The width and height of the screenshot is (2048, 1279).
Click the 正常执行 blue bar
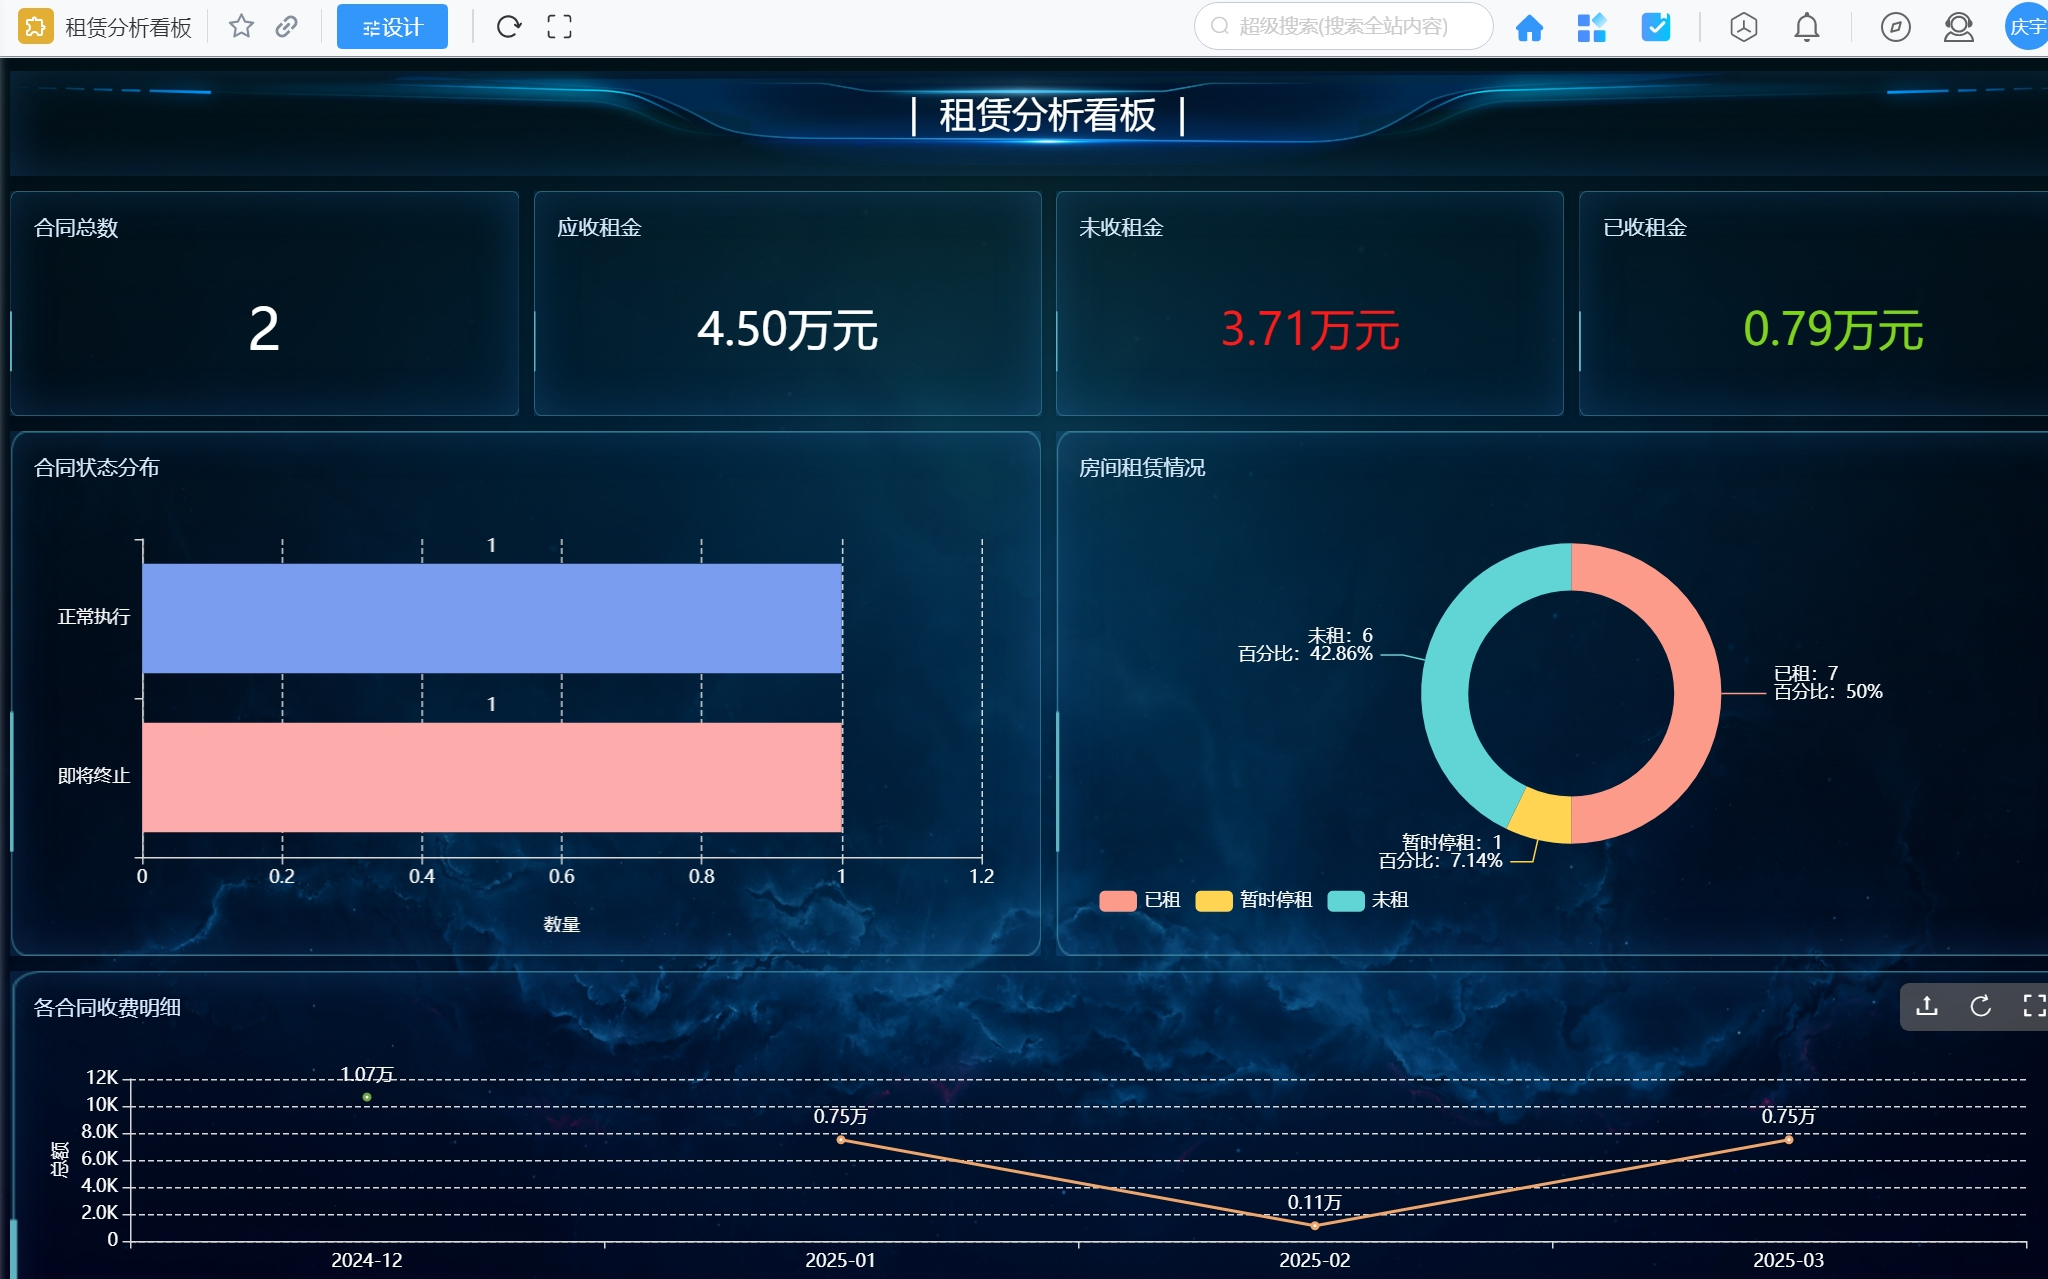pos(492,618)
